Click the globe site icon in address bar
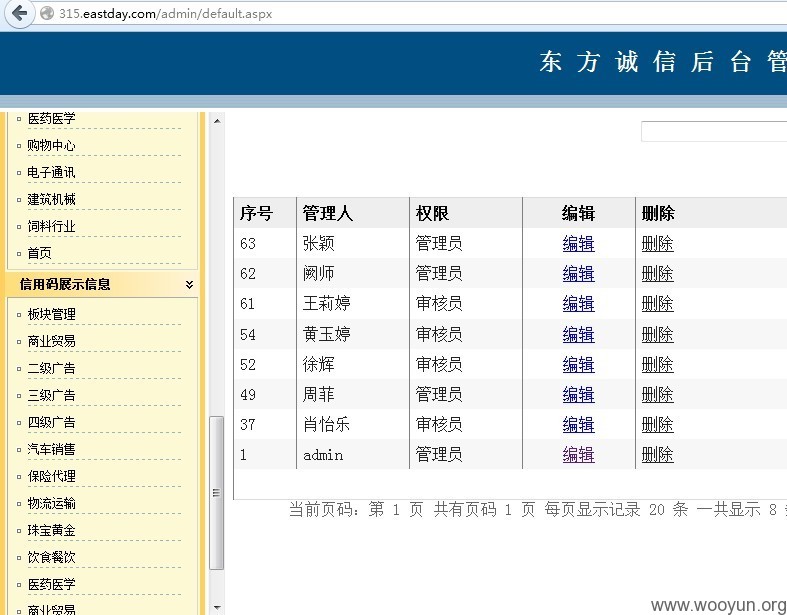The height and width of the screenshot is (615, 787). point(47,13)
